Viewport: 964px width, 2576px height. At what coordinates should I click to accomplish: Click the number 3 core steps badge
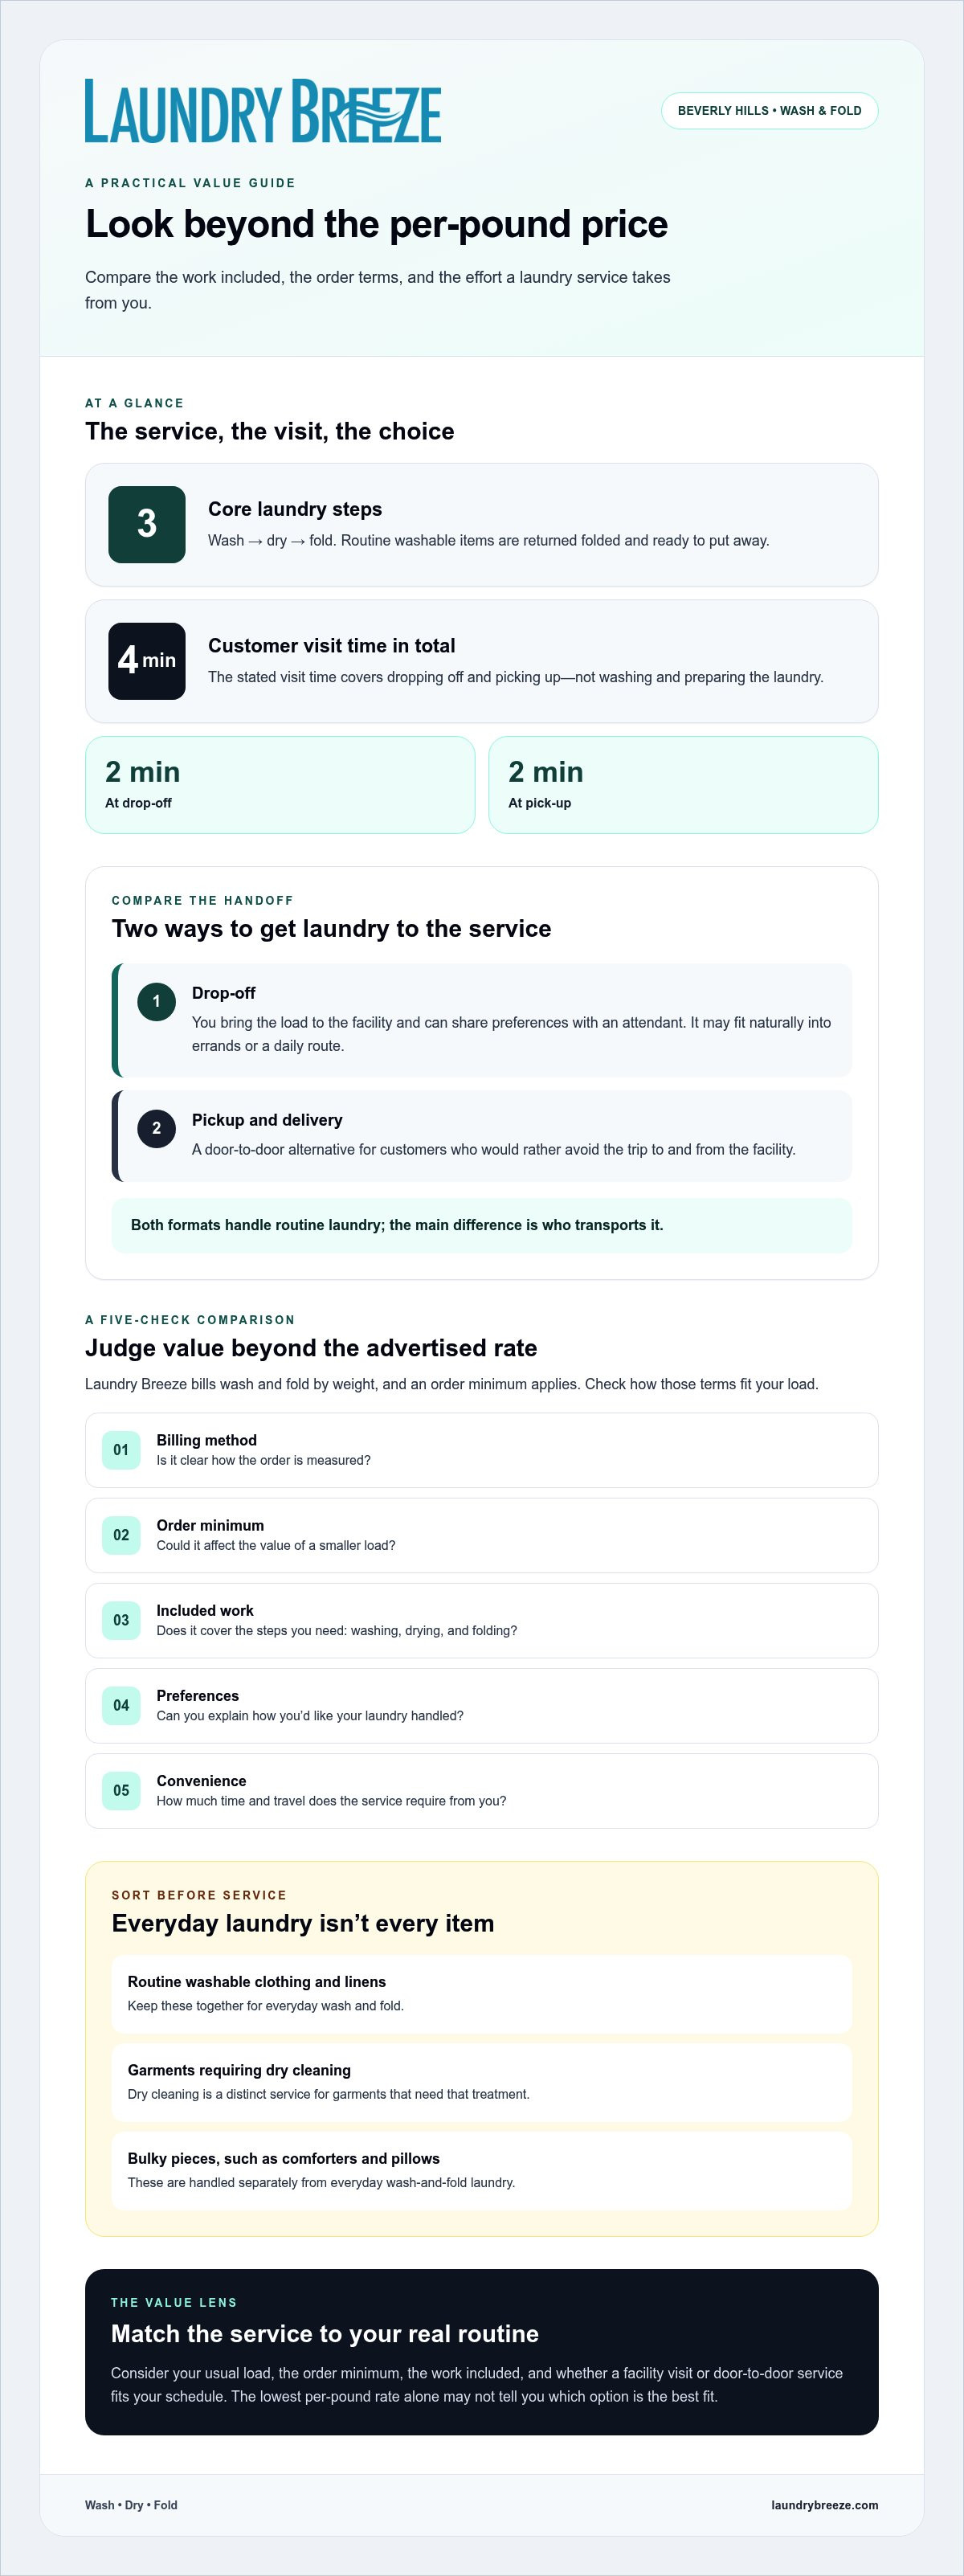(x=147, y=524)
